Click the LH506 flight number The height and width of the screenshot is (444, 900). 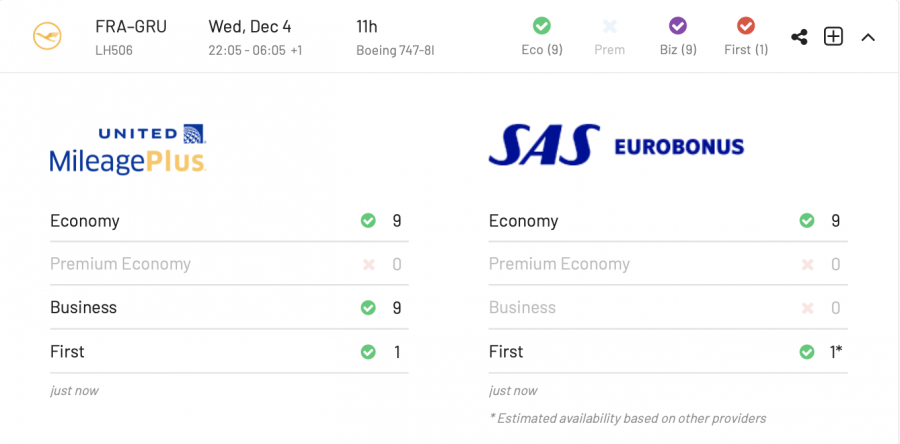point(114,50)
